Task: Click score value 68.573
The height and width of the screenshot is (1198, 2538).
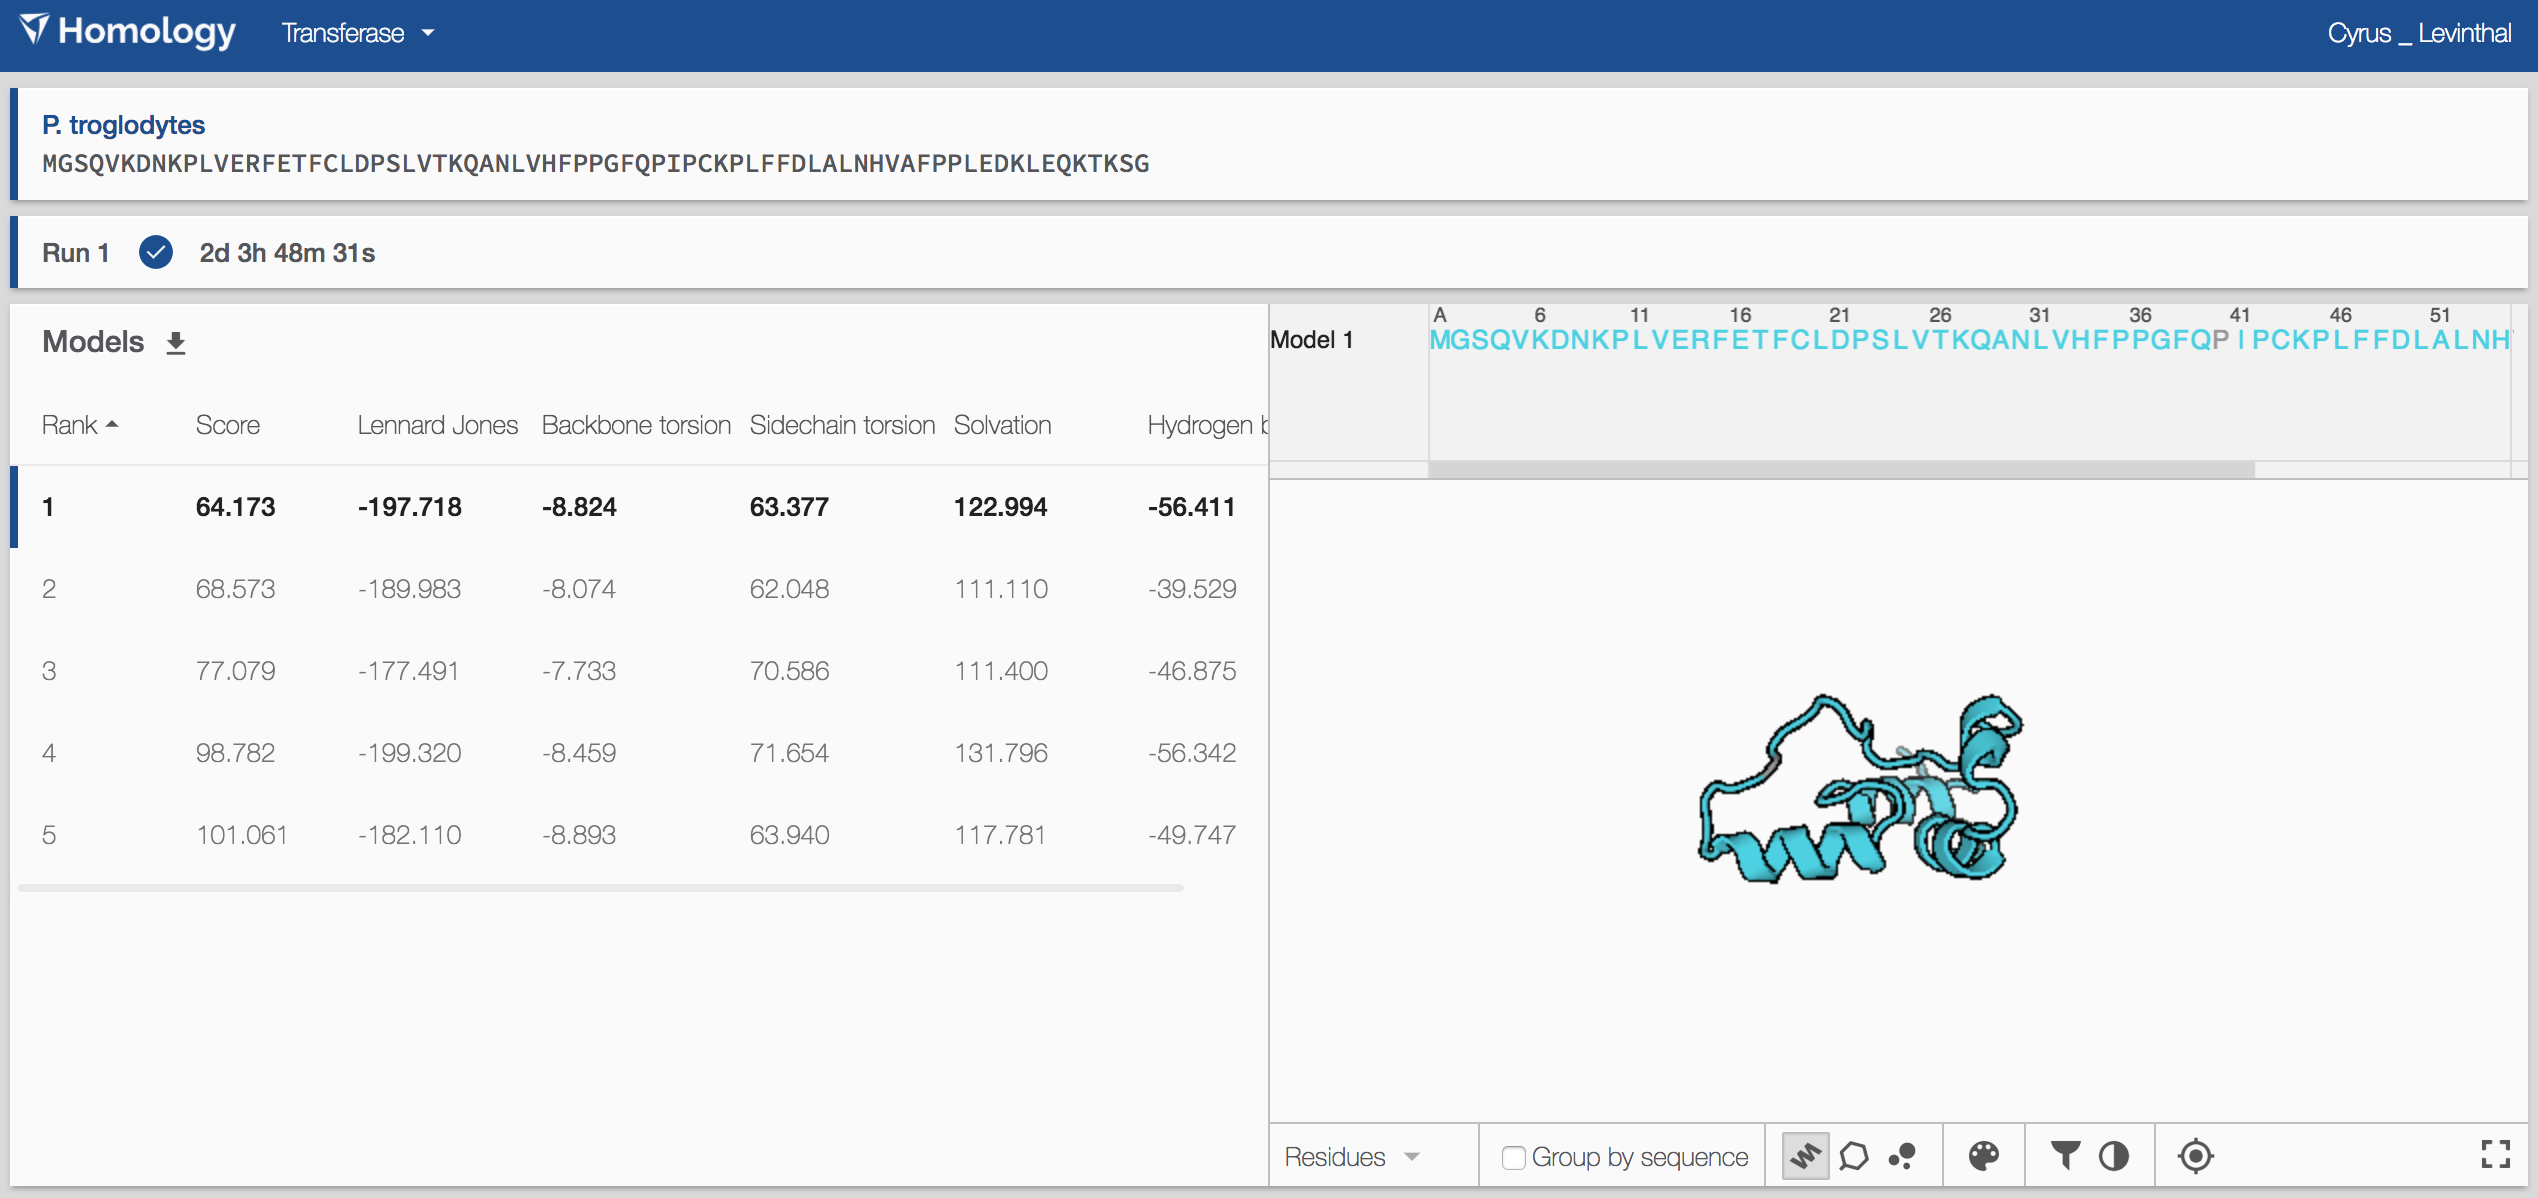Action: coord(235,589)
